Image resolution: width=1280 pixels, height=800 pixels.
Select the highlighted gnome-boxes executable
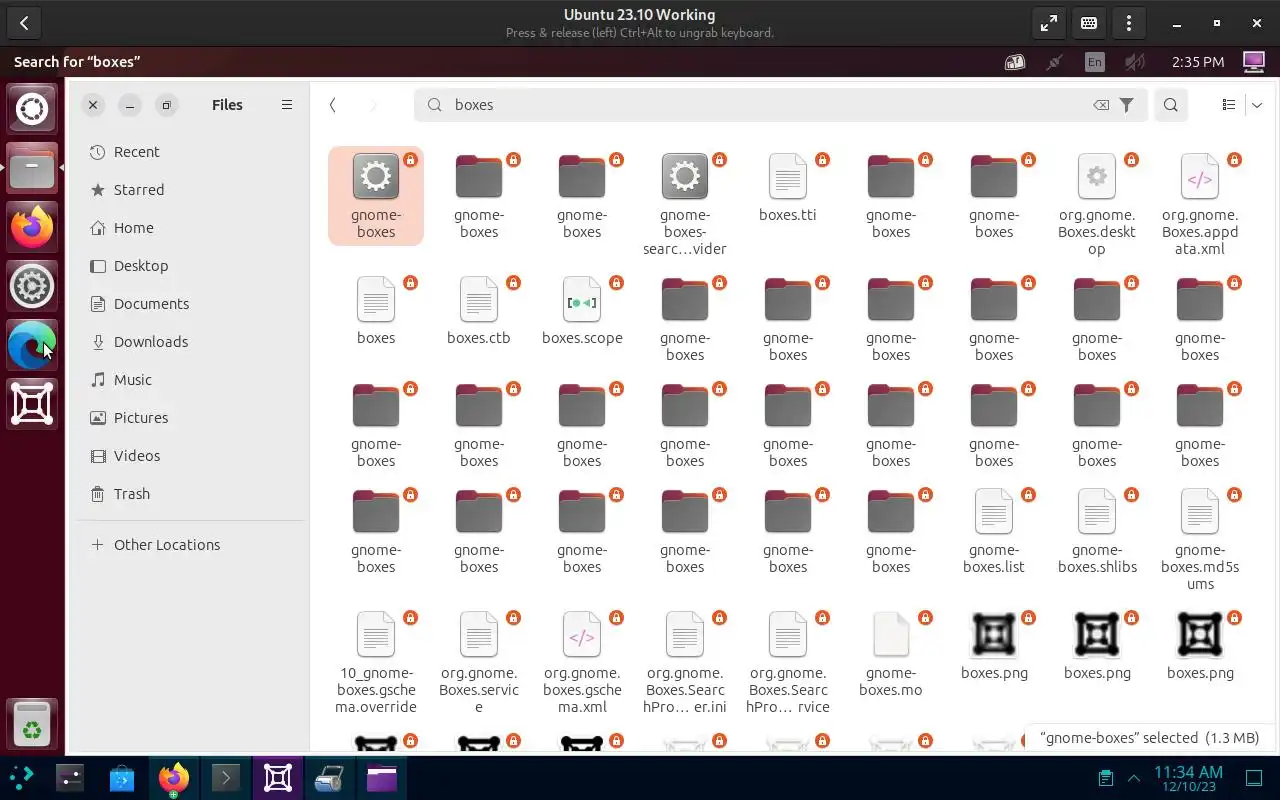[x=376, y=196]
